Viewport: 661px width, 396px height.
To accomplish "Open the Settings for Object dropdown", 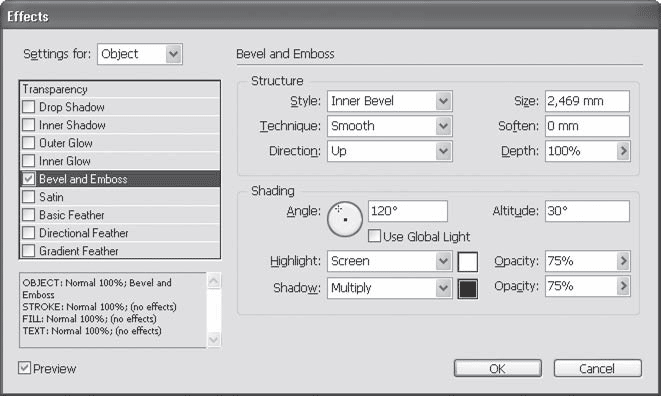I will click(x=140, y=54).
